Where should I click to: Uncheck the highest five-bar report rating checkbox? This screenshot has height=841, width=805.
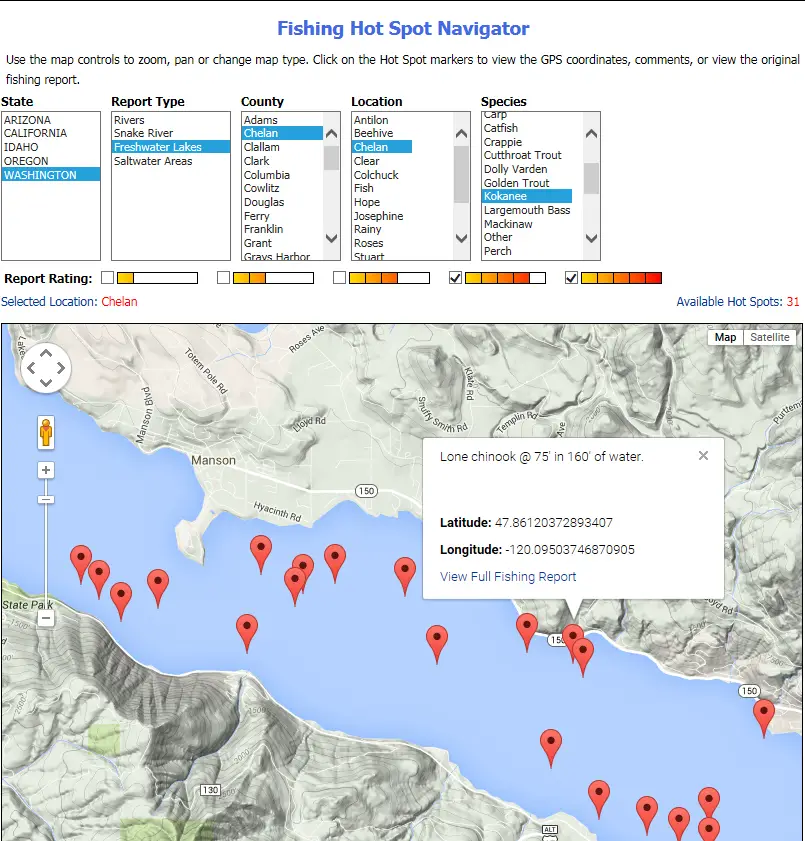click(x=571, y=278)
